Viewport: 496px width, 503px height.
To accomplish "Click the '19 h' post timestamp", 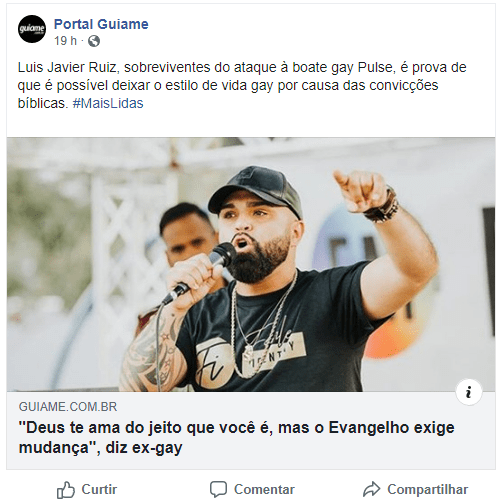I will point(65,41).
